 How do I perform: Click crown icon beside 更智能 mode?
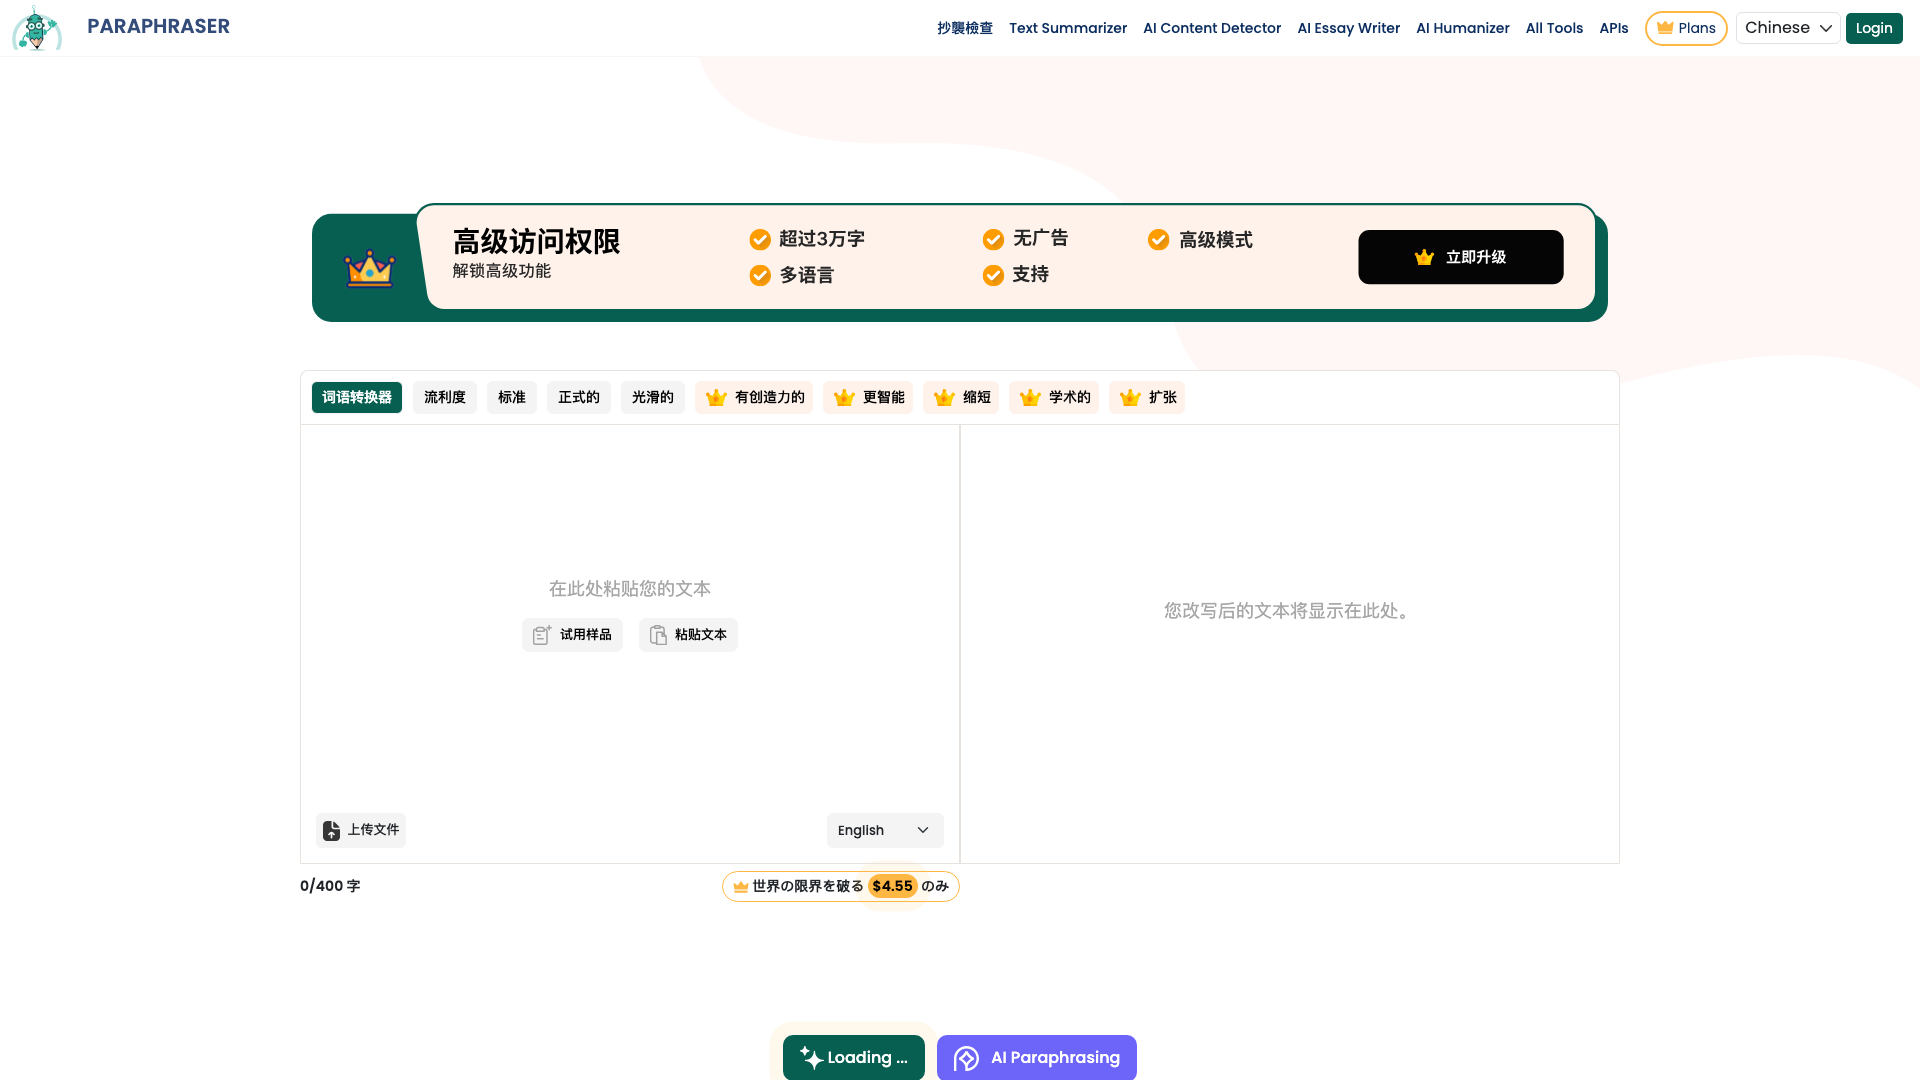coord(844,398)
